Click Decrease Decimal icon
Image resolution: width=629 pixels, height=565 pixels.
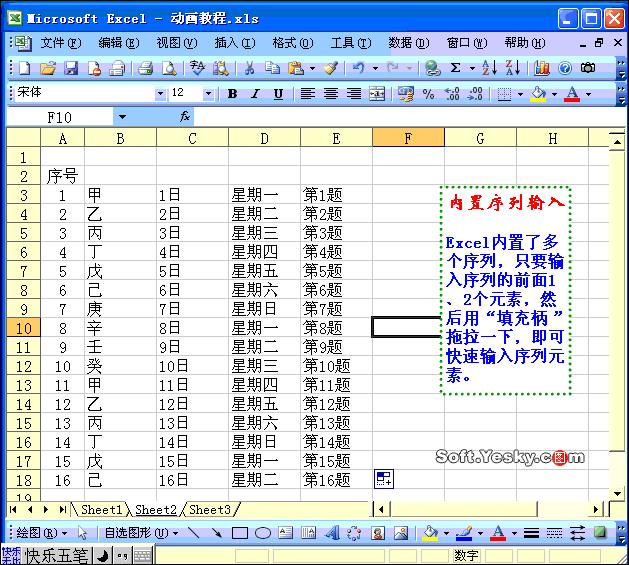click(476, 94)
